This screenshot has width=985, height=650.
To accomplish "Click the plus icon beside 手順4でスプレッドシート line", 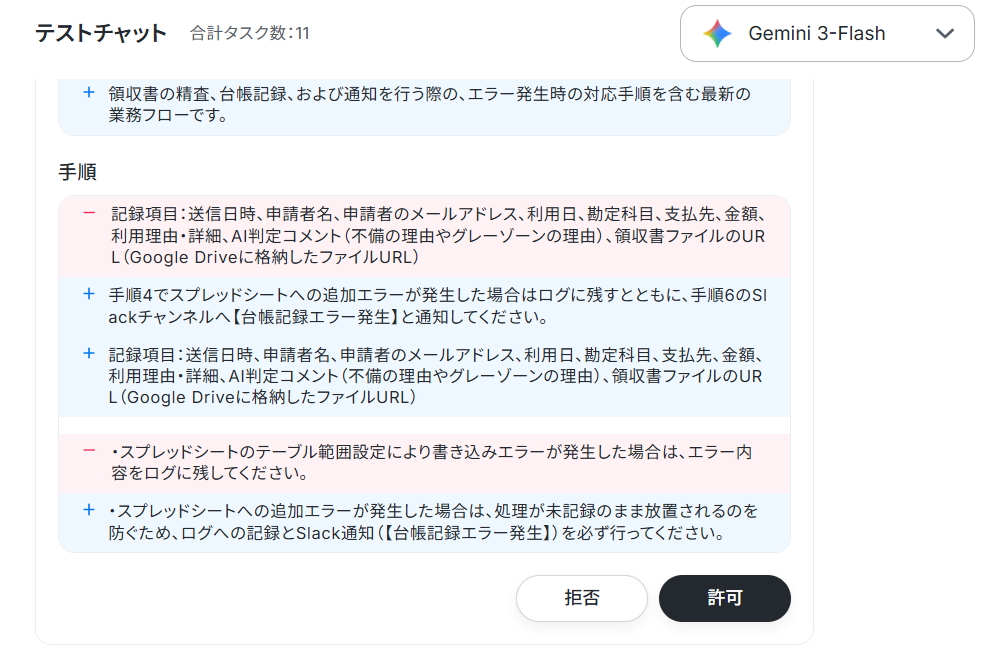I will 89,294.
